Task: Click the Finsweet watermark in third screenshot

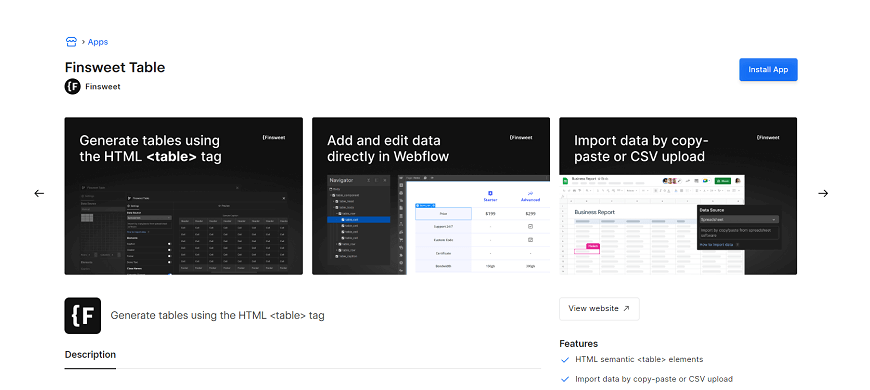Action: click(768, 138)
